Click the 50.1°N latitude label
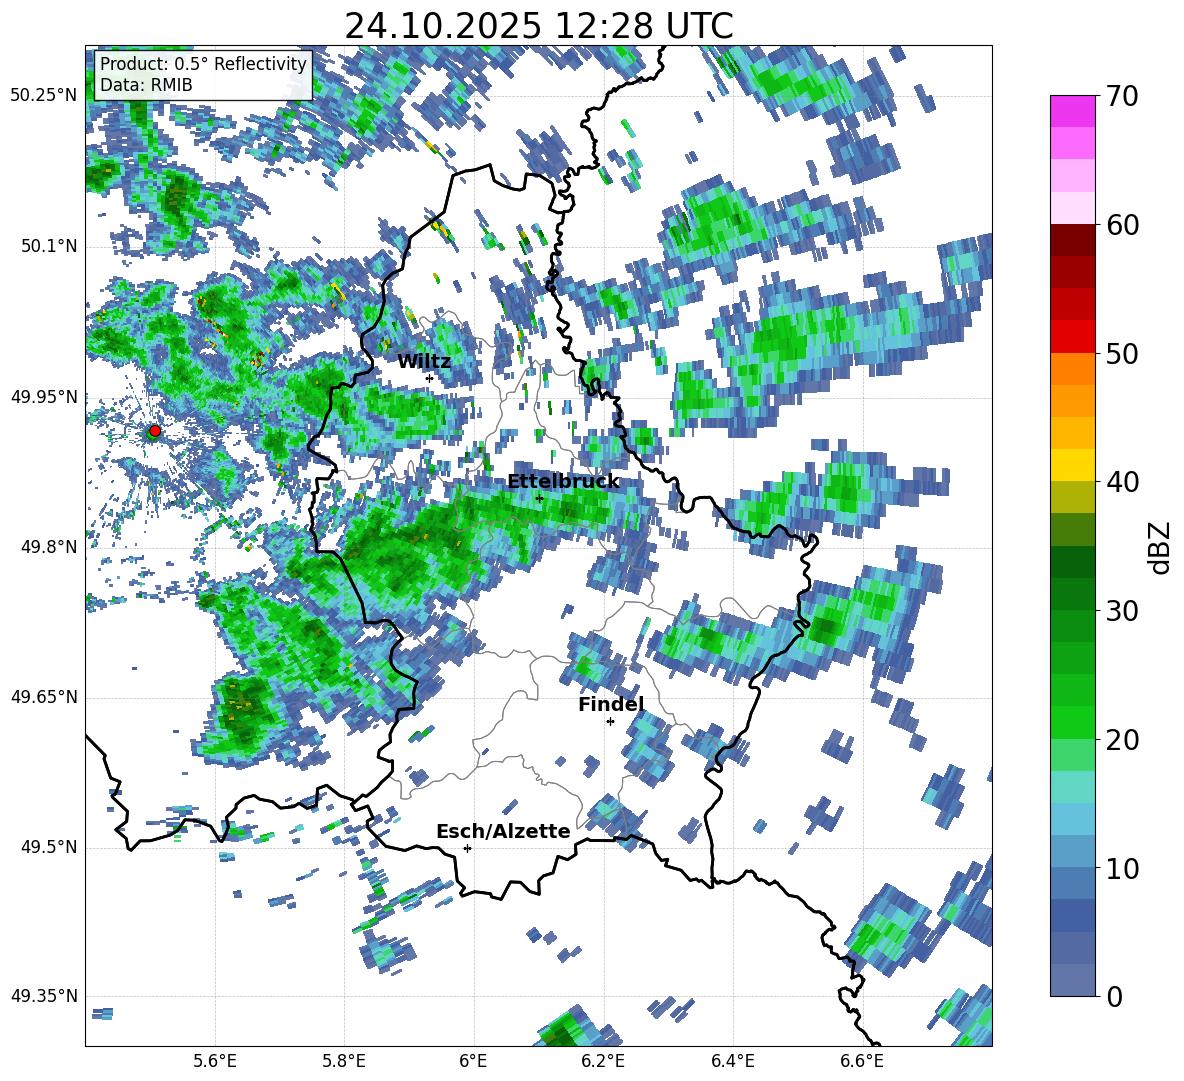This screenshot has height=1081, width=1184. (49, 246)
